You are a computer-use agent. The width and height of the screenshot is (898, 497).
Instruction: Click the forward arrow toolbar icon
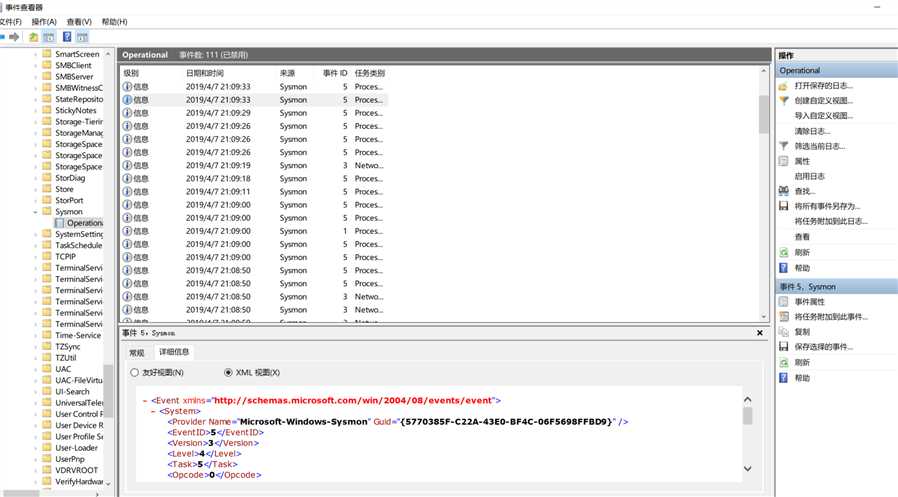click(14, 37)
